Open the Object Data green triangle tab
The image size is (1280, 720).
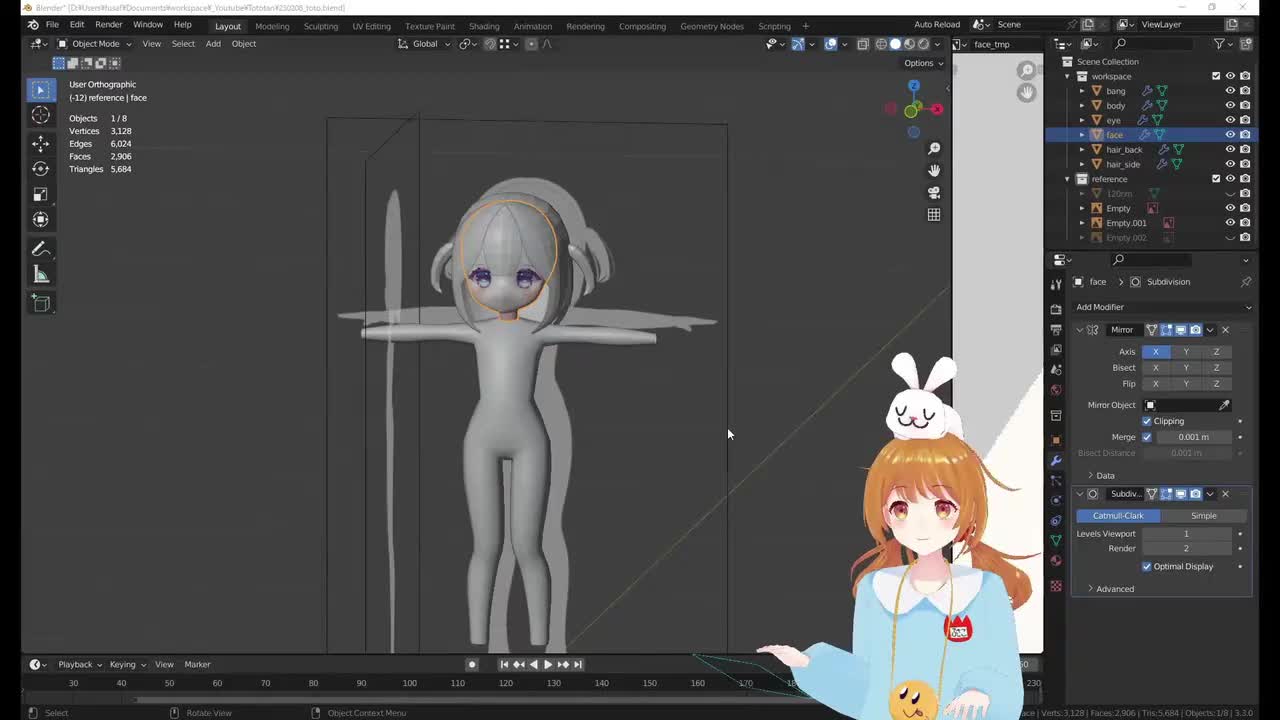click(1056, 540)
